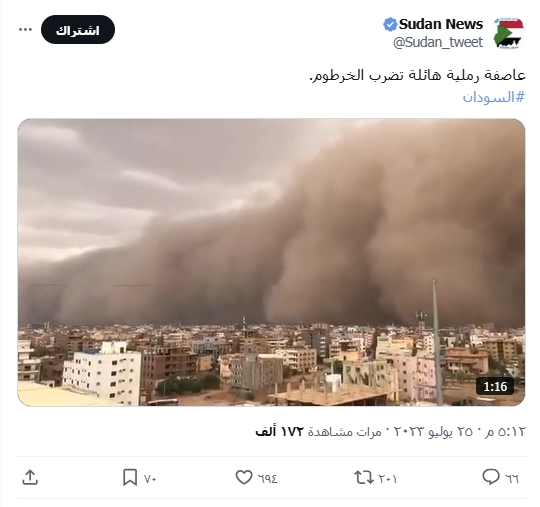Open the Sudan News profile name

pos(441,24)
